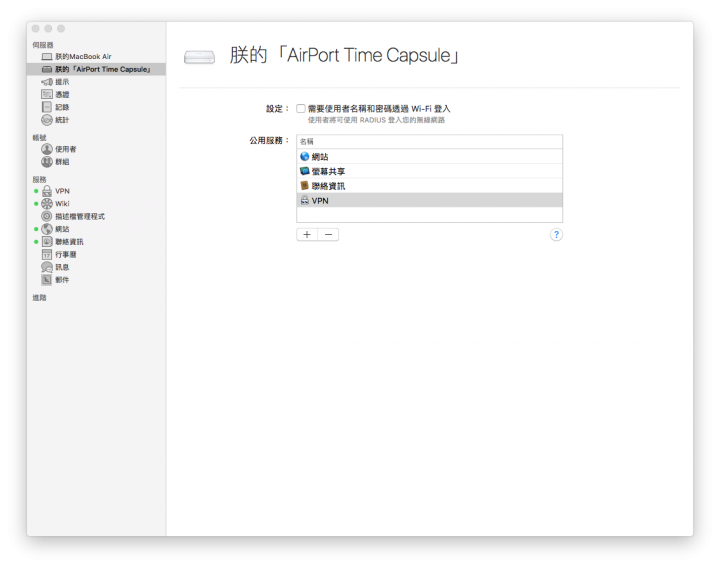Open 描述檔管理程式 profile manager service
The width and height of the screenshot is (720, 568).
tap(73, 216)
